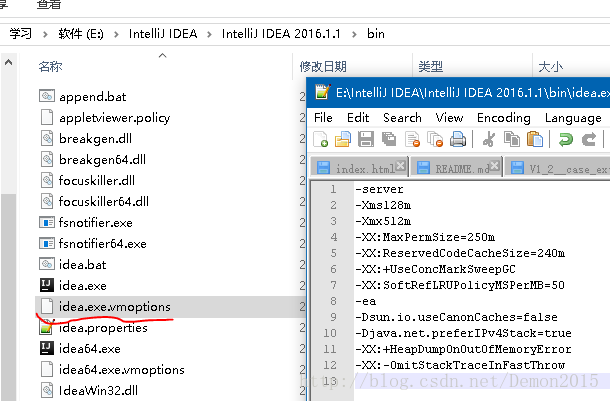
Task: Click the Notepad++ title bar application icon
Action: click(x=323, y=92)
